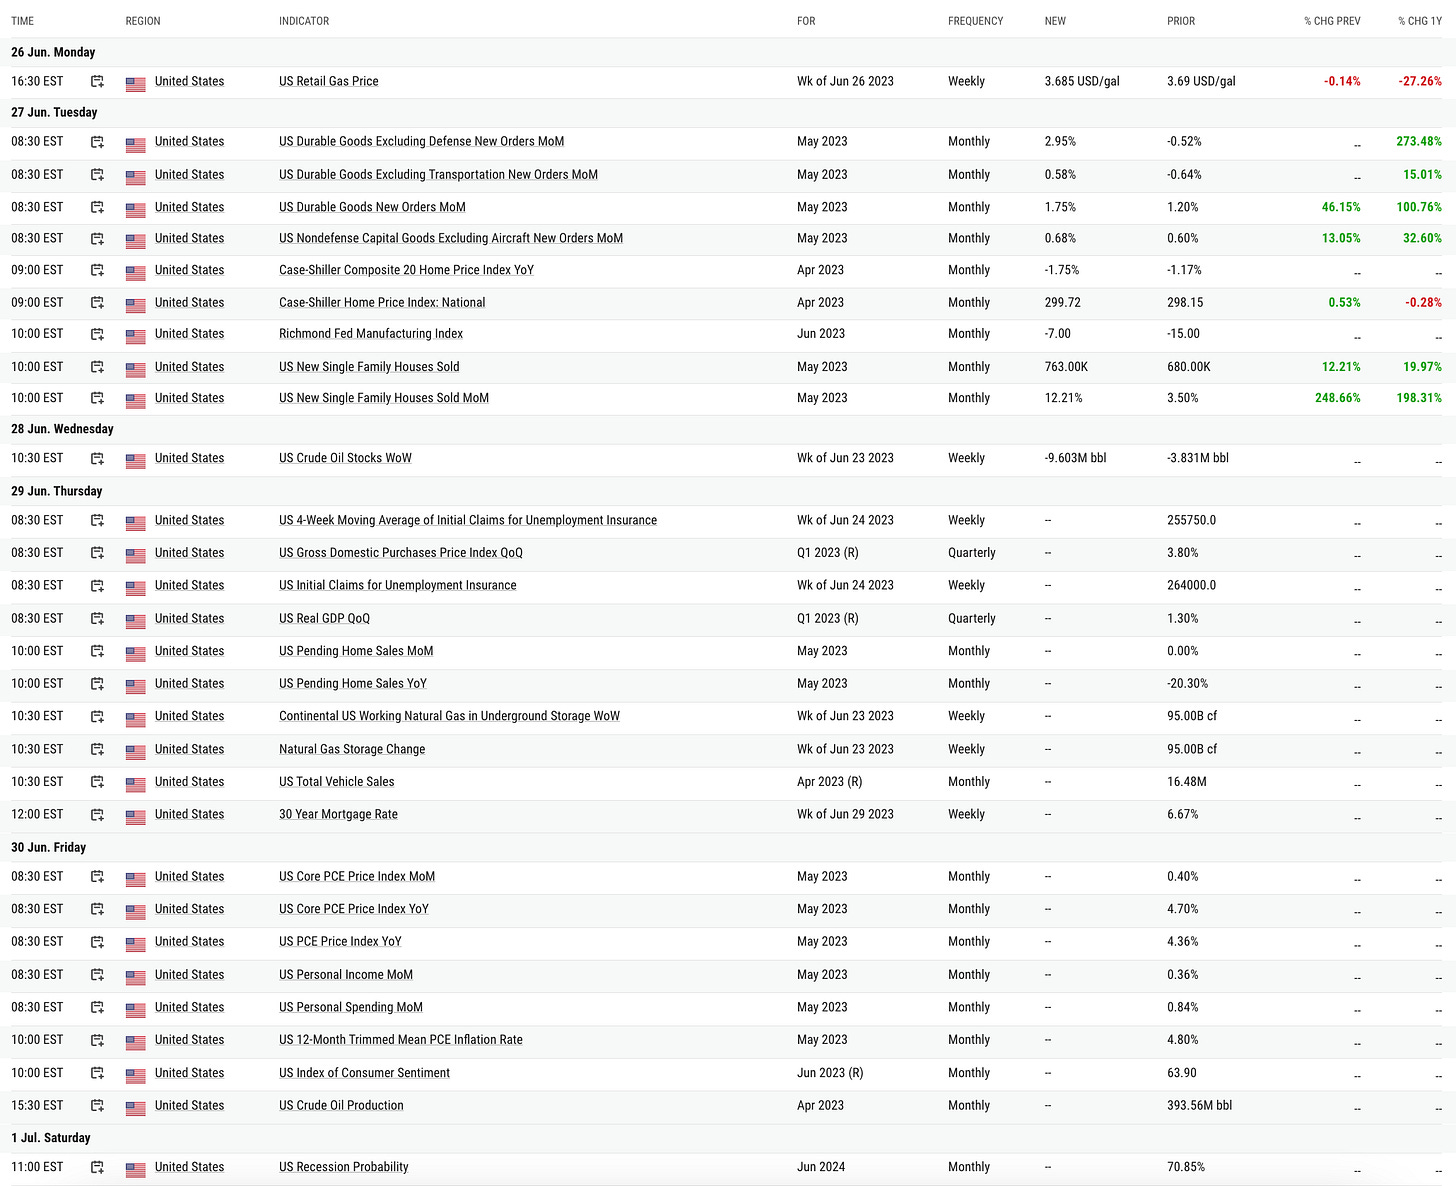This screenshot has width=1456, height=1186.
Task: Open US Recession Probability link
Action: [344, 1167]
